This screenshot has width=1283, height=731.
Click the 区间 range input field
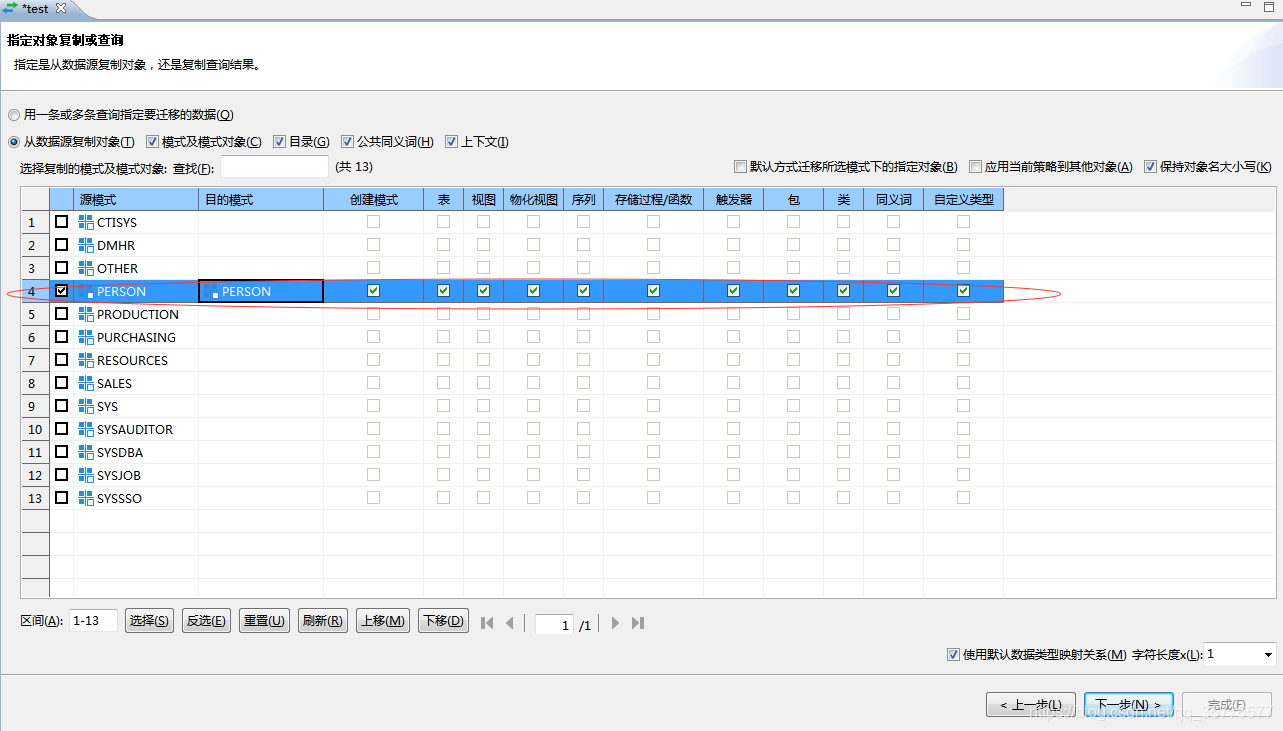click(93, 621)
